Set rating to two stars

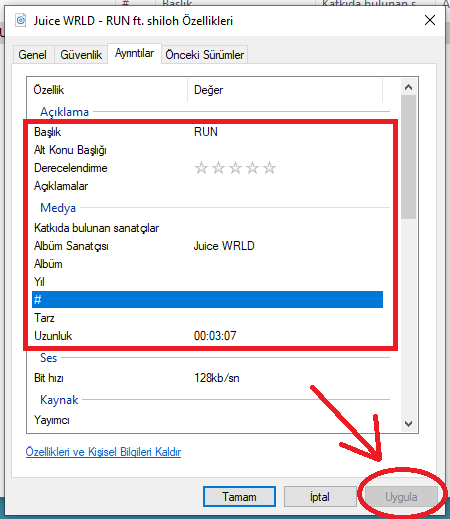pyautogui.click(x=218, y=168)
